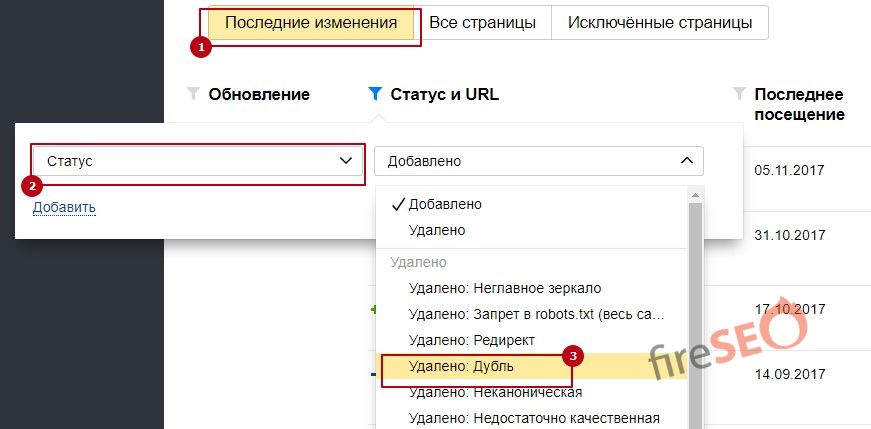Image resolution: width=871 pixels, height=429 pixels.
Task: Collapse the Добавлено value dropdown
Action: pos(539,161)
